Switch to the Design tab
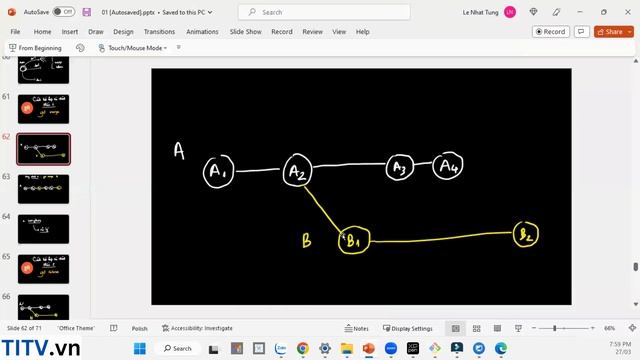Image resolution: width=640 pixels, height=360 pixels. coord(123,31)
